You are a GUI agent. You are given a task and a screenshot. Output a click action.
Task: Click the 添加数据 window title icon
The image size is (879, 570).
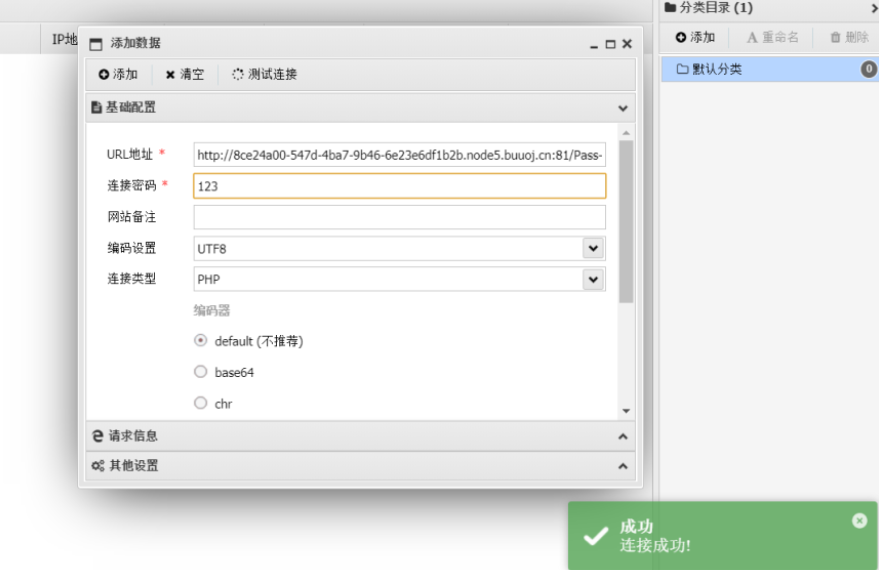coord(96,44)
